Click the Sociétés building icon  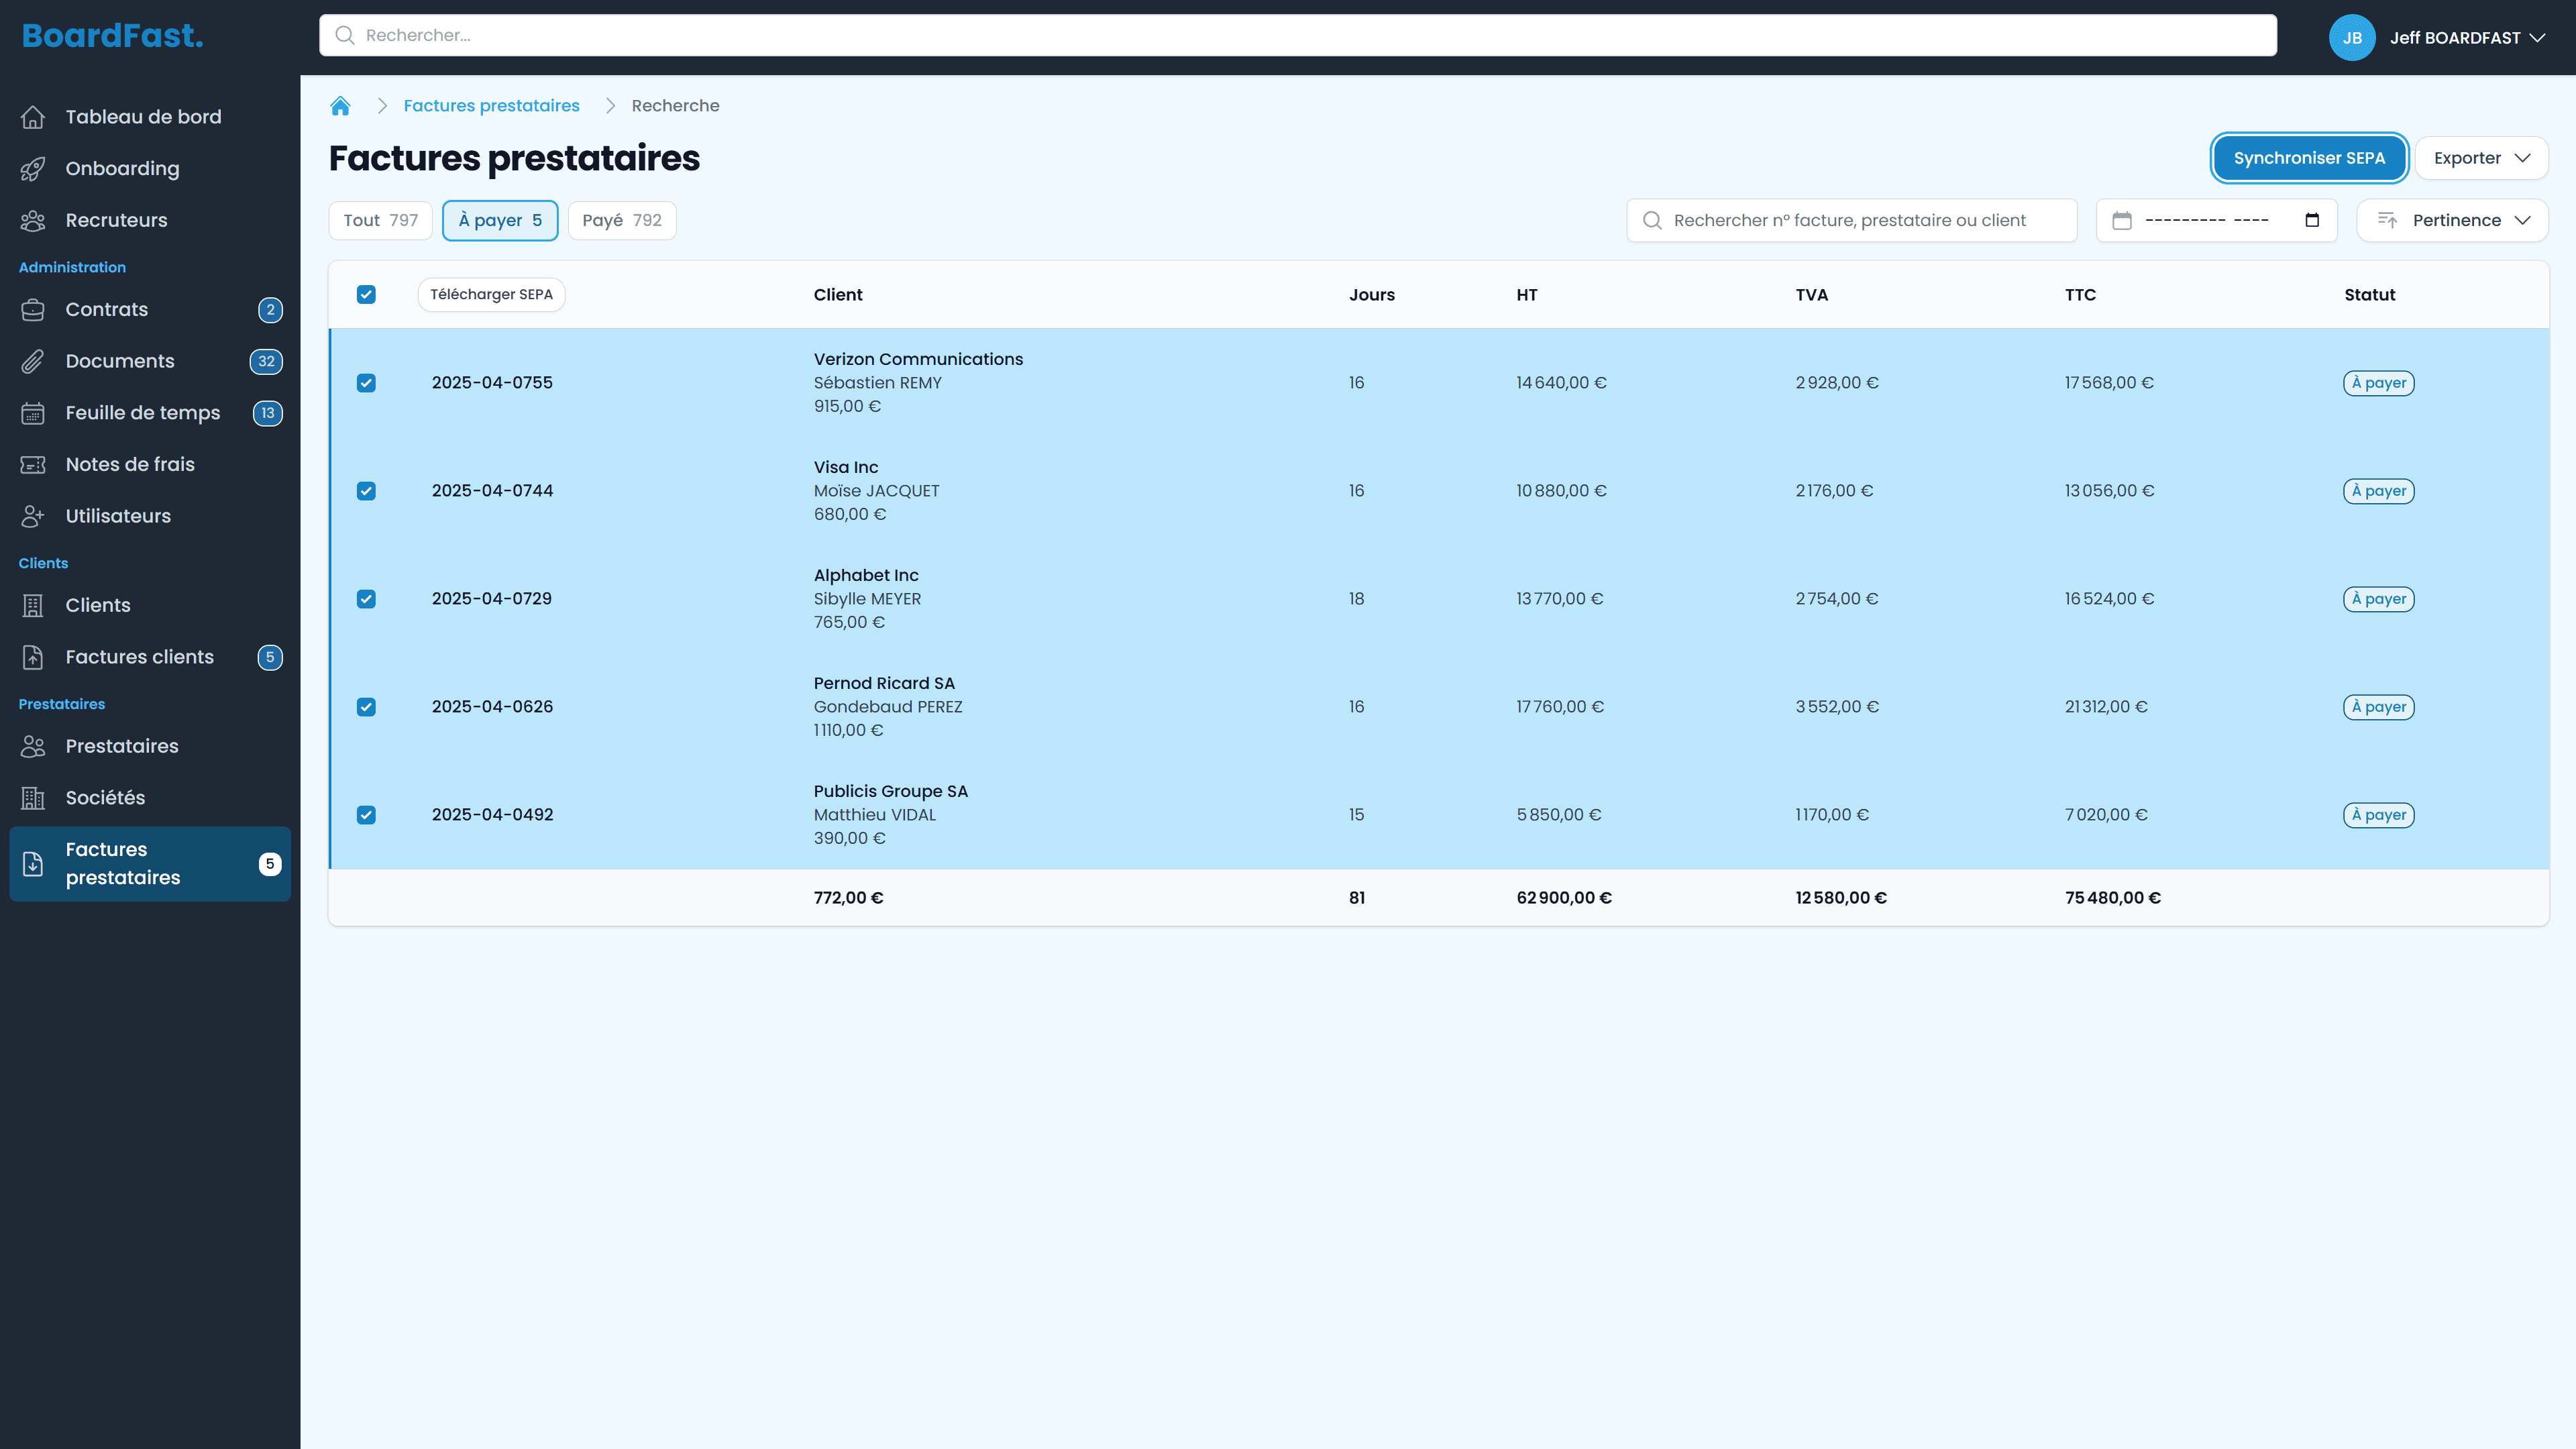[33, 798]
